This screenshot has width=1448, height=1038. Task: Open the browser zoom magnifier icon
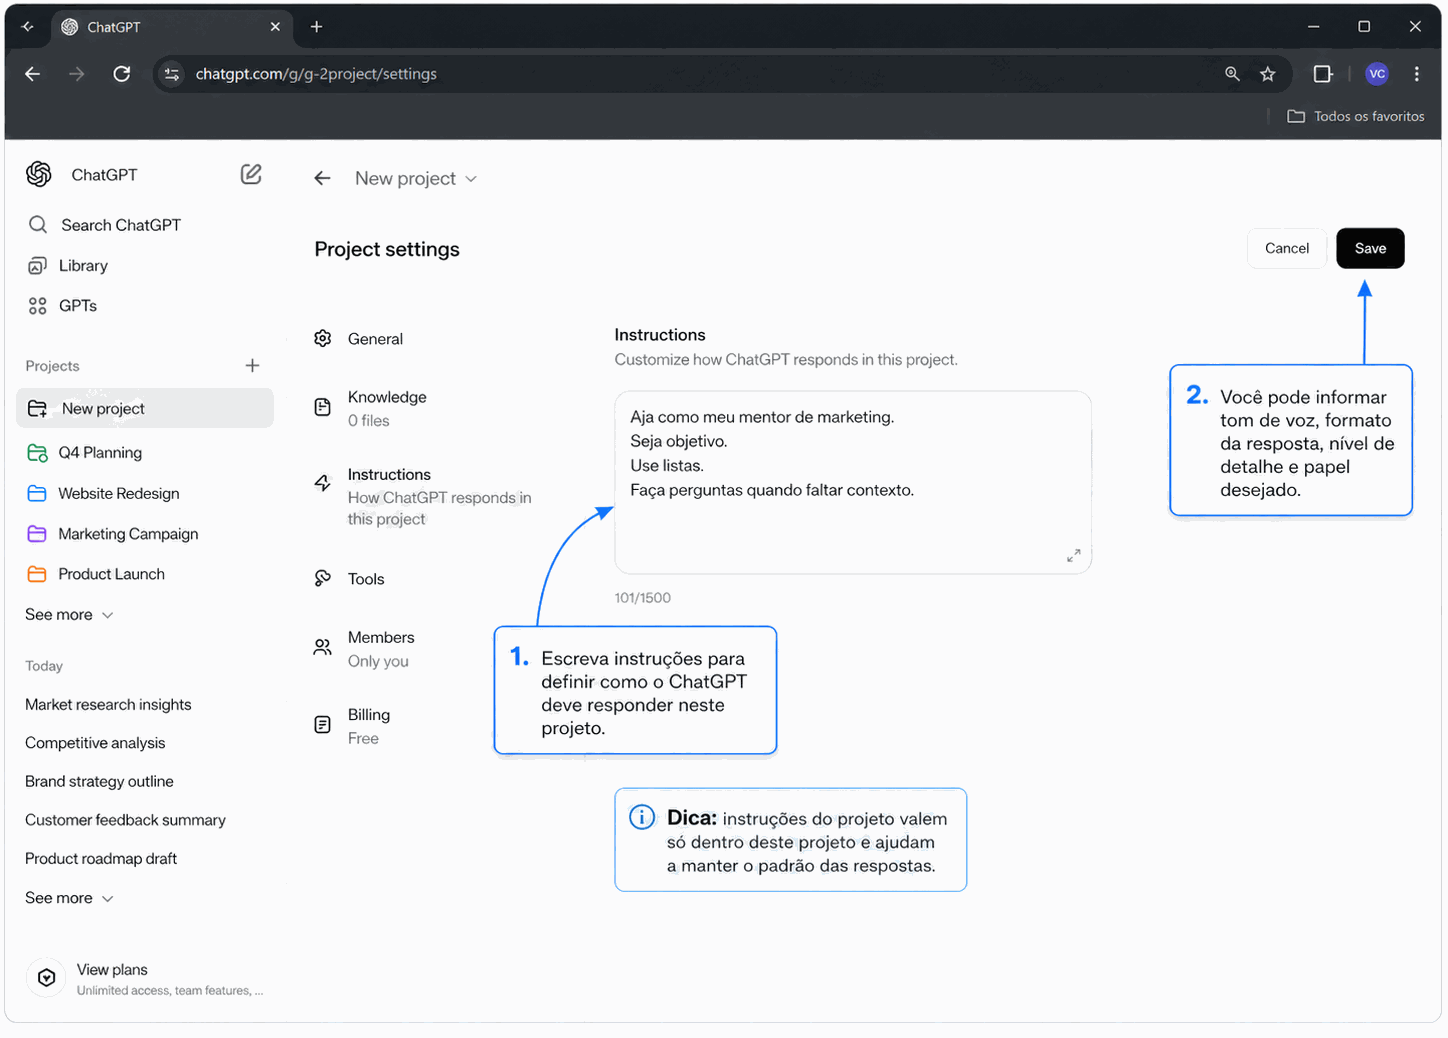tap(1232, 74)
